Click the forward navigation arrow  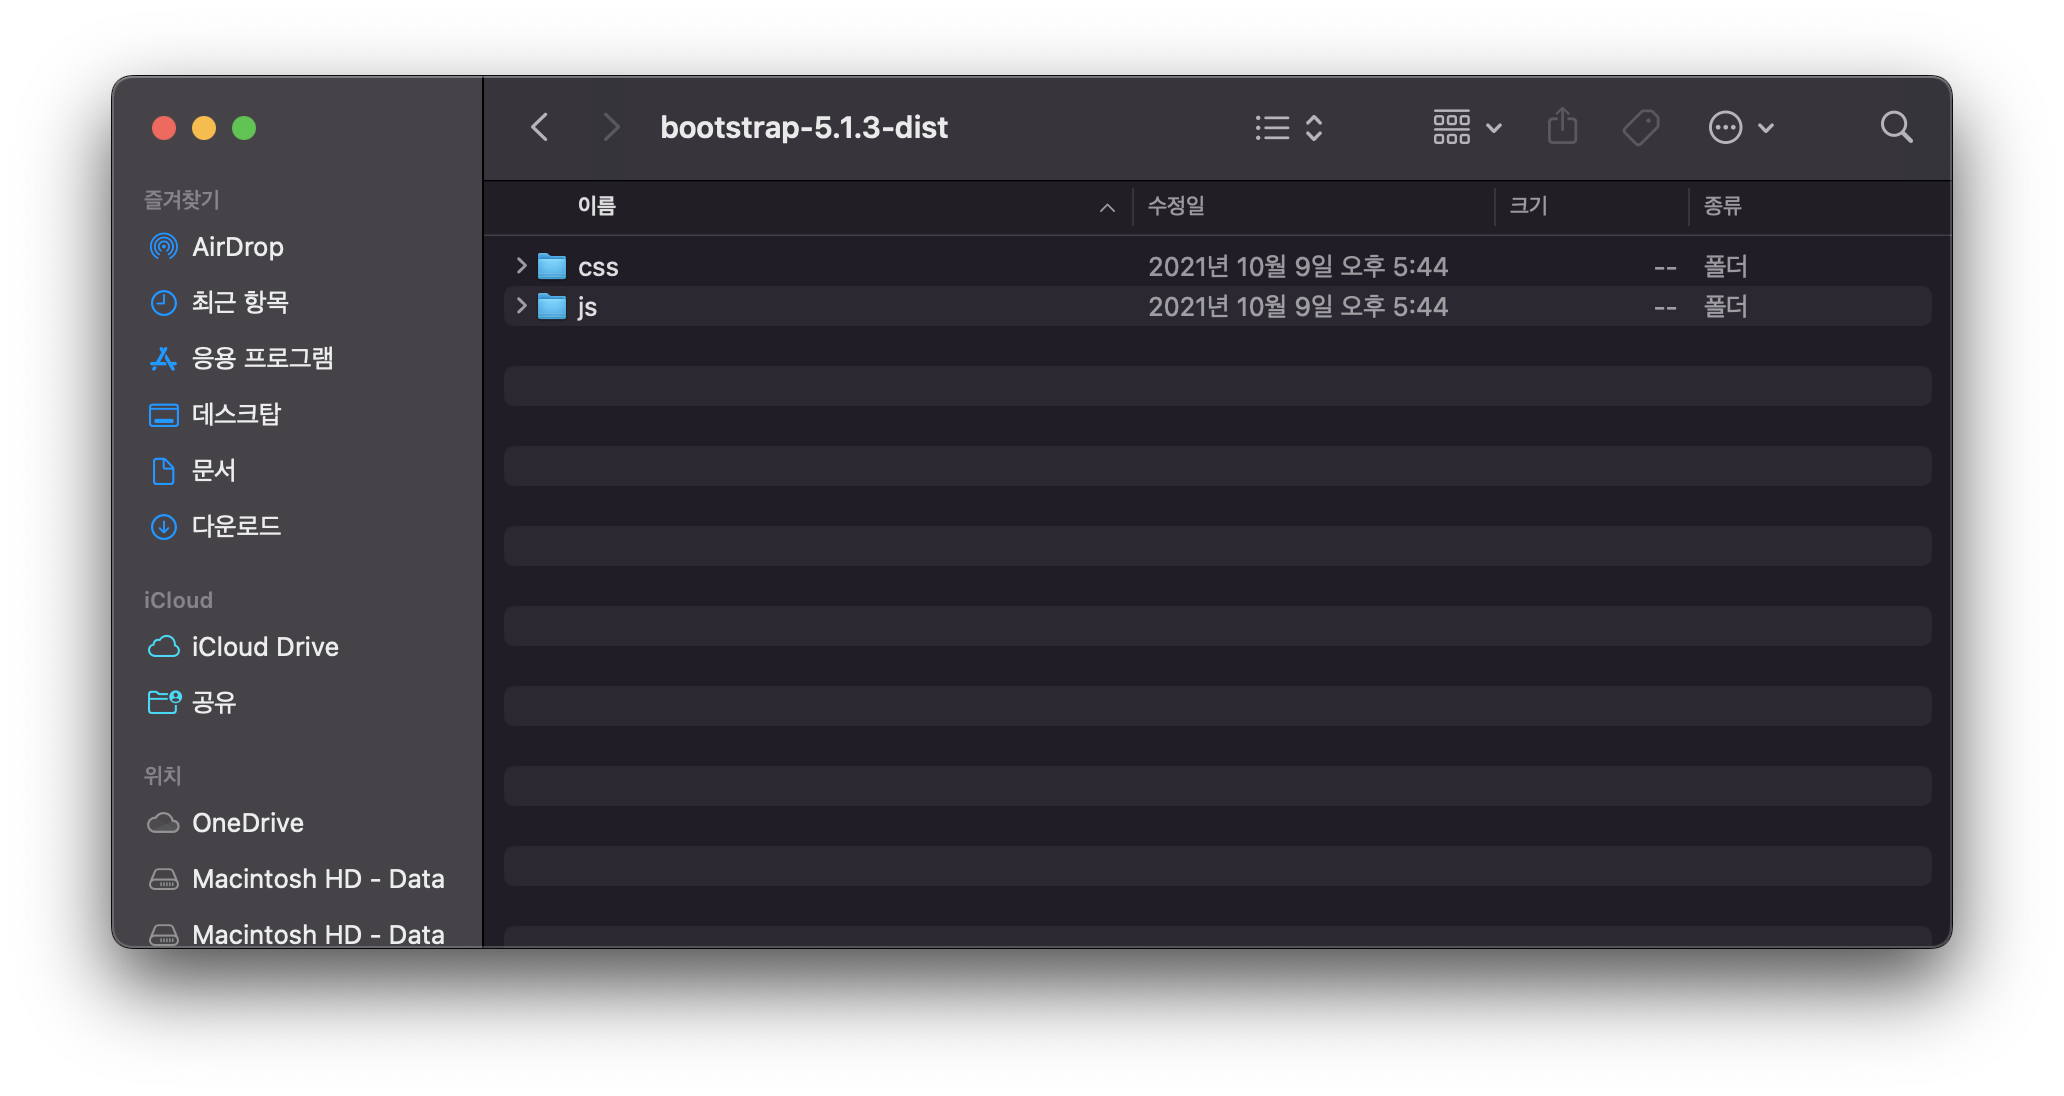[x=611, y=127]
